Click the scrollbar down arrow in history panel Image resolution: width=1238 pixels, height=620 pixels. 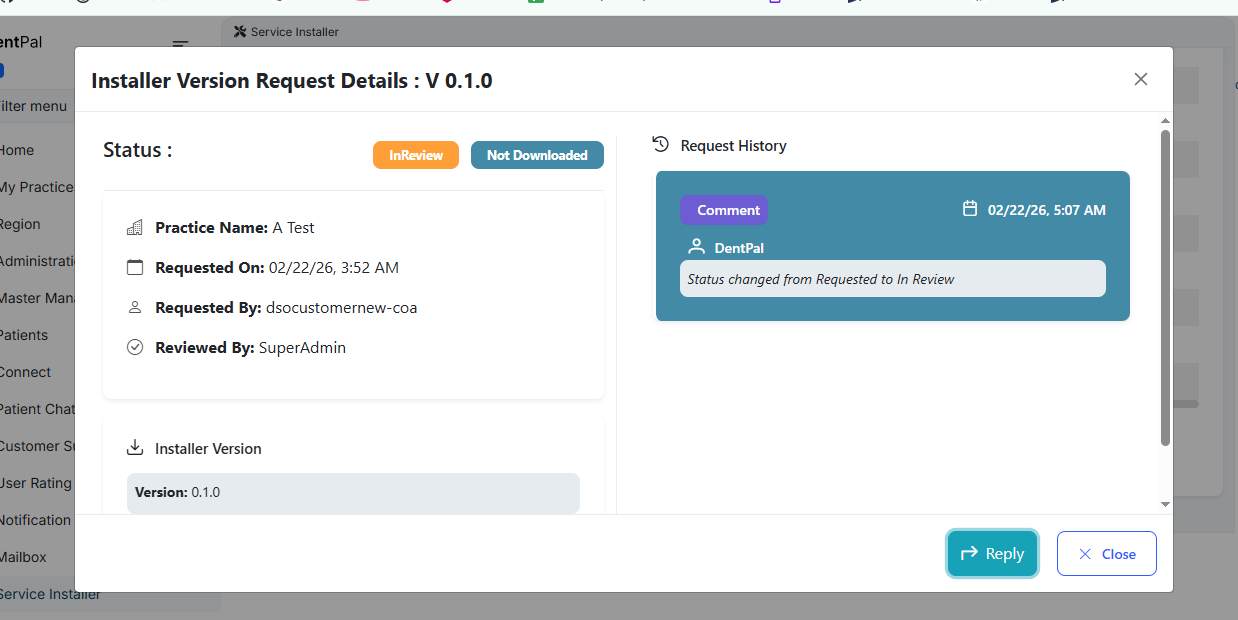pos(1165,505)
